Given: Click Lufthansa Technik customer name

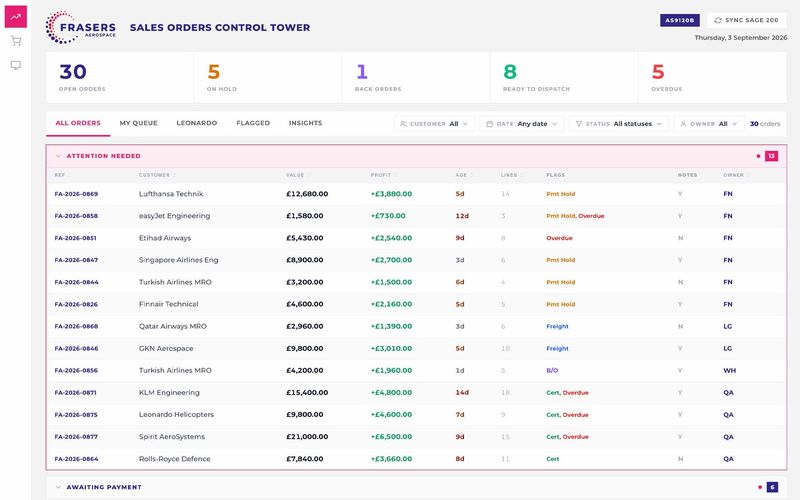Looking at the screenshot, I should (171, 194).
